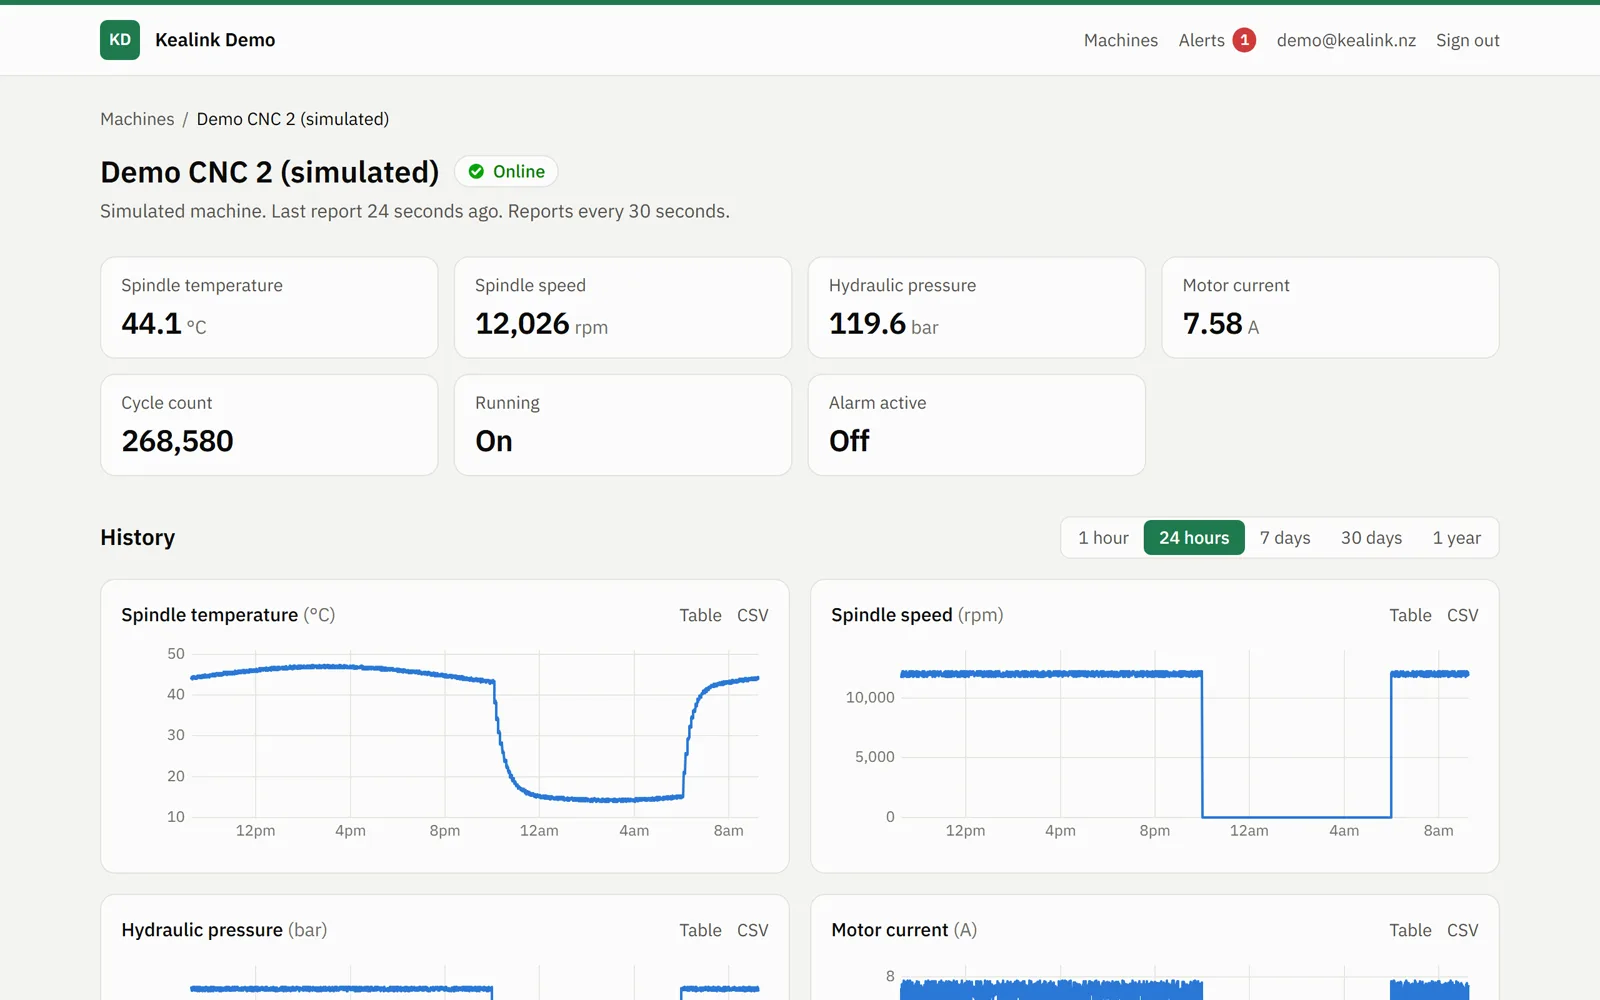Click the Running On status card
The image size is (1600, 1000).
623,425
